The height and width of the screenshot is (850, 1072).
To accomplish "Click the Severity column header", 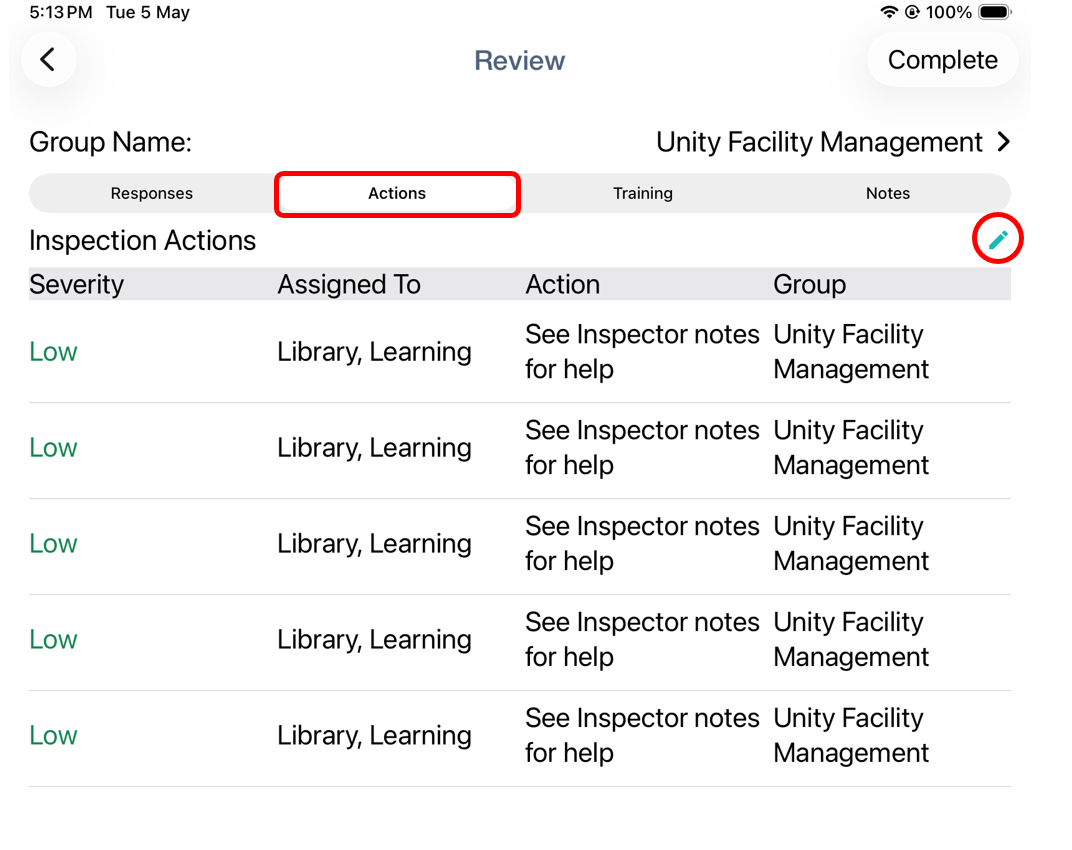I will coord(77,284).
